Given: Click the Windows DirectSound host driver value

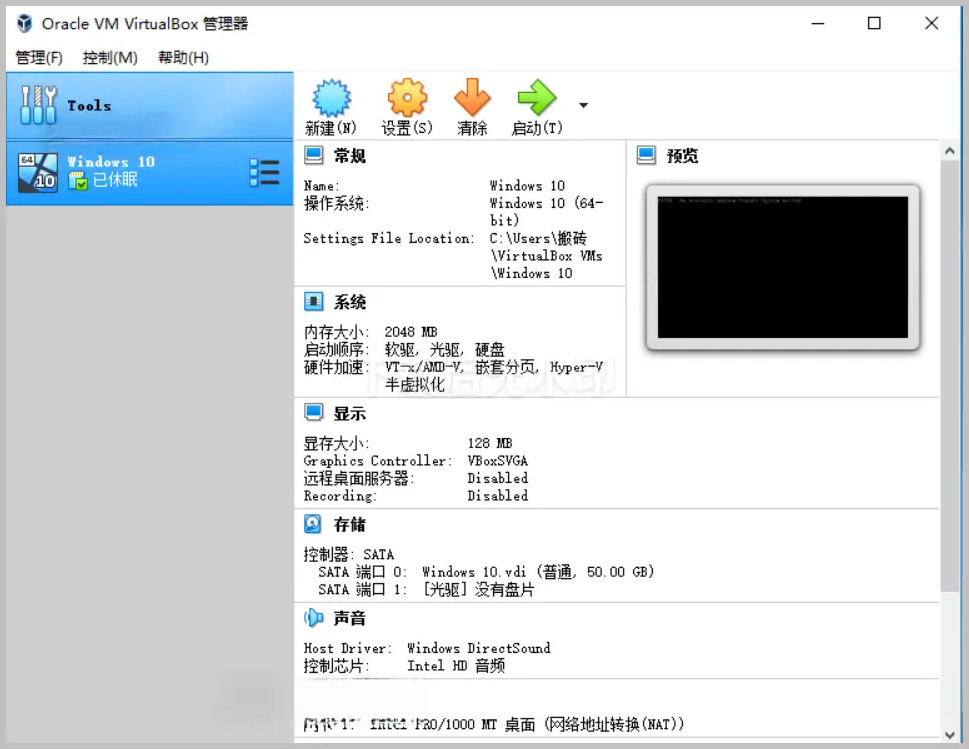Looking at the screenshot, I should click(x=478, y=648).
